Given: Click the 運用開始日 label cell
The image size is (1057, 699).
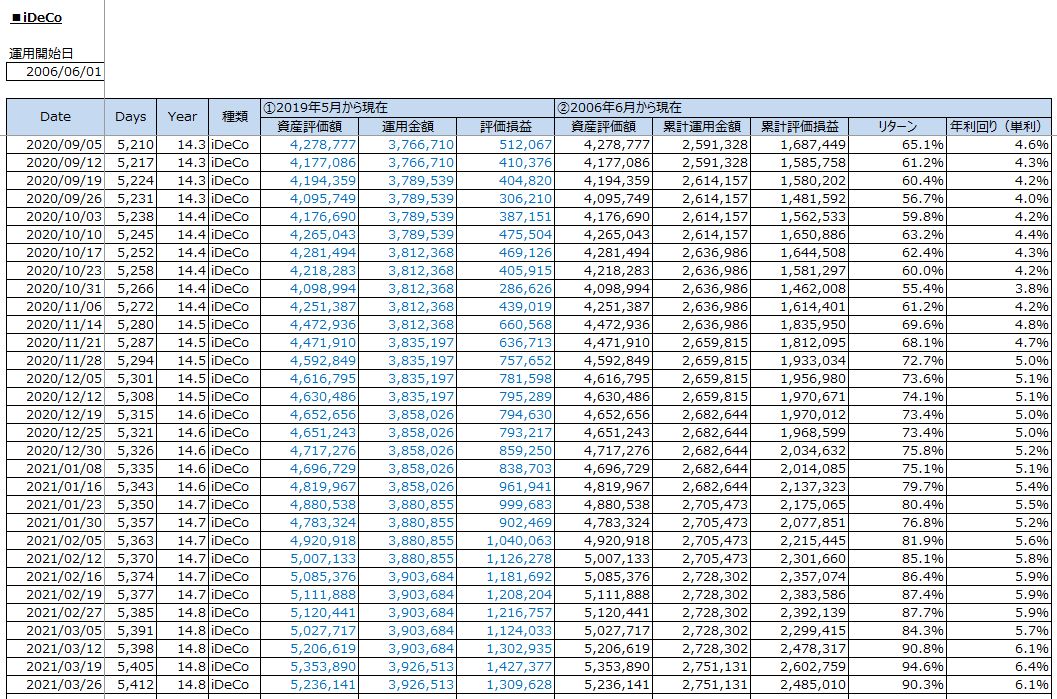Looking at the screenshot, I should coord(40,54).
